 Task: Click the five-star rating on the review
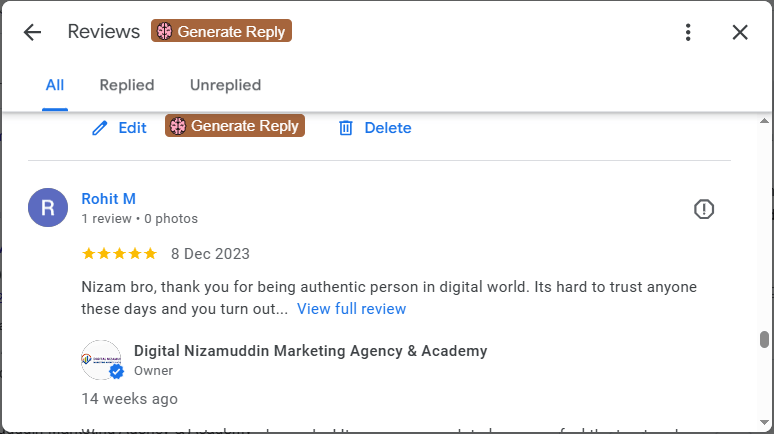point(119,254)
